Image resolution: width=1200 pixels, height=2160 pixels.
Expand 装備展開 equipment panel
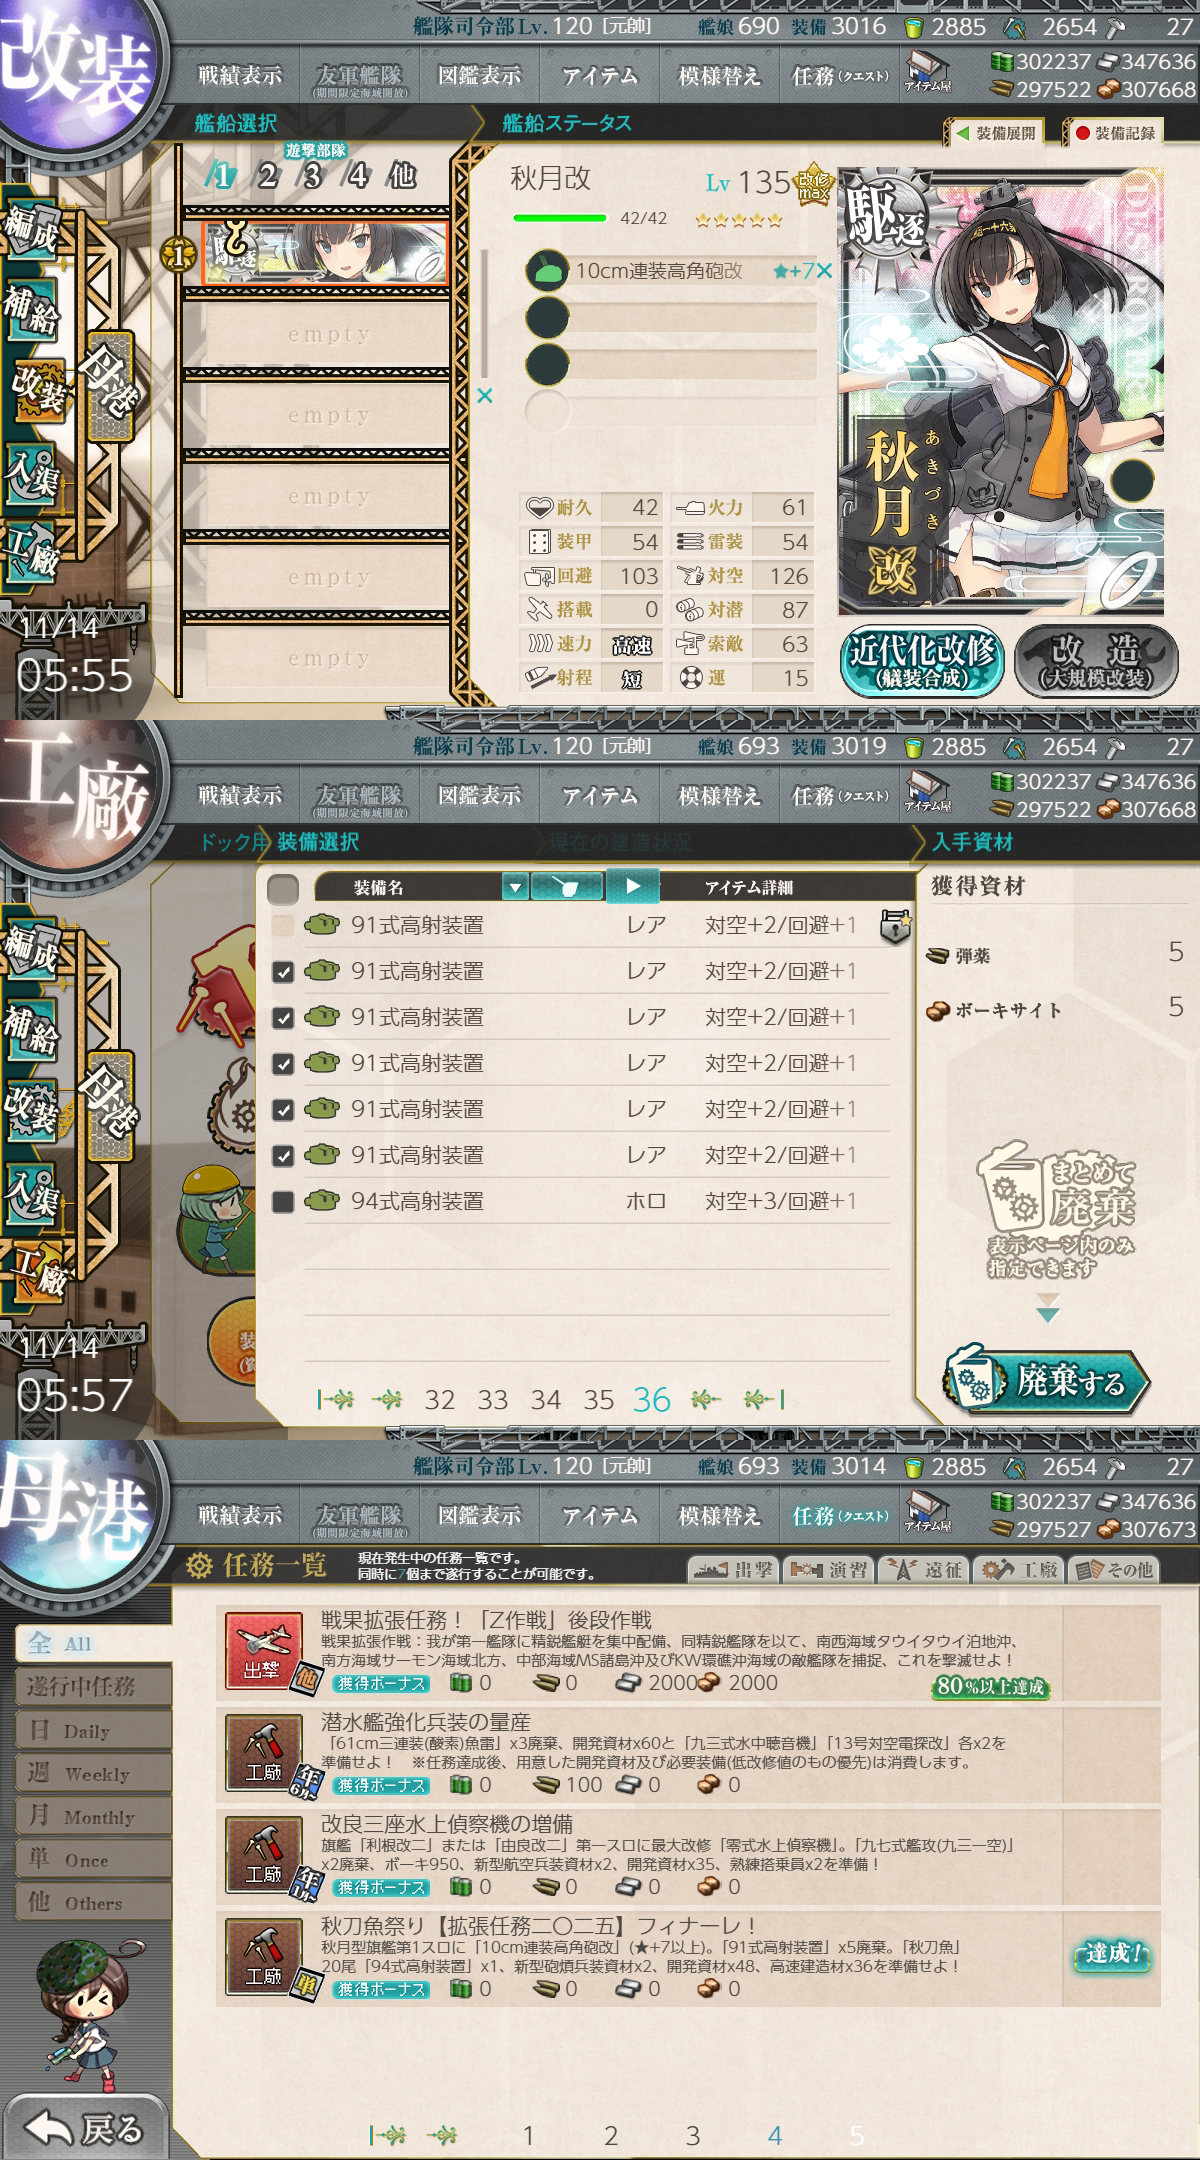(995, 133)
